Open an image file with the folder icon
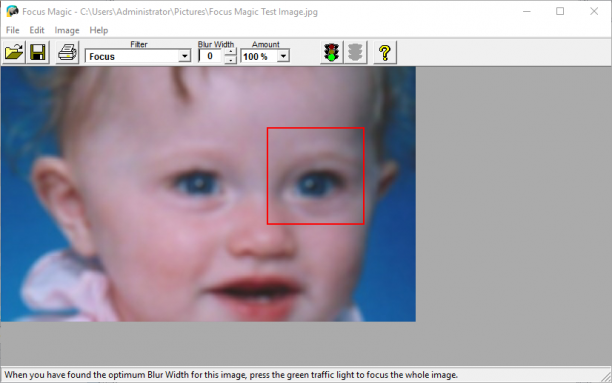Viewport: 612px width, 383px height. tap(14, 52)
